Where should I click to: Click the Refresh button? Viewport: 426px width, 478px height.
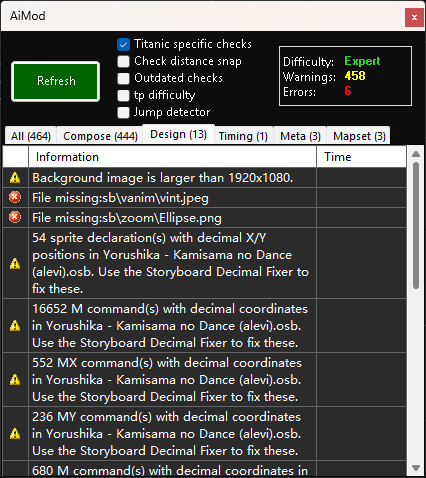click(x=55, y=81)
